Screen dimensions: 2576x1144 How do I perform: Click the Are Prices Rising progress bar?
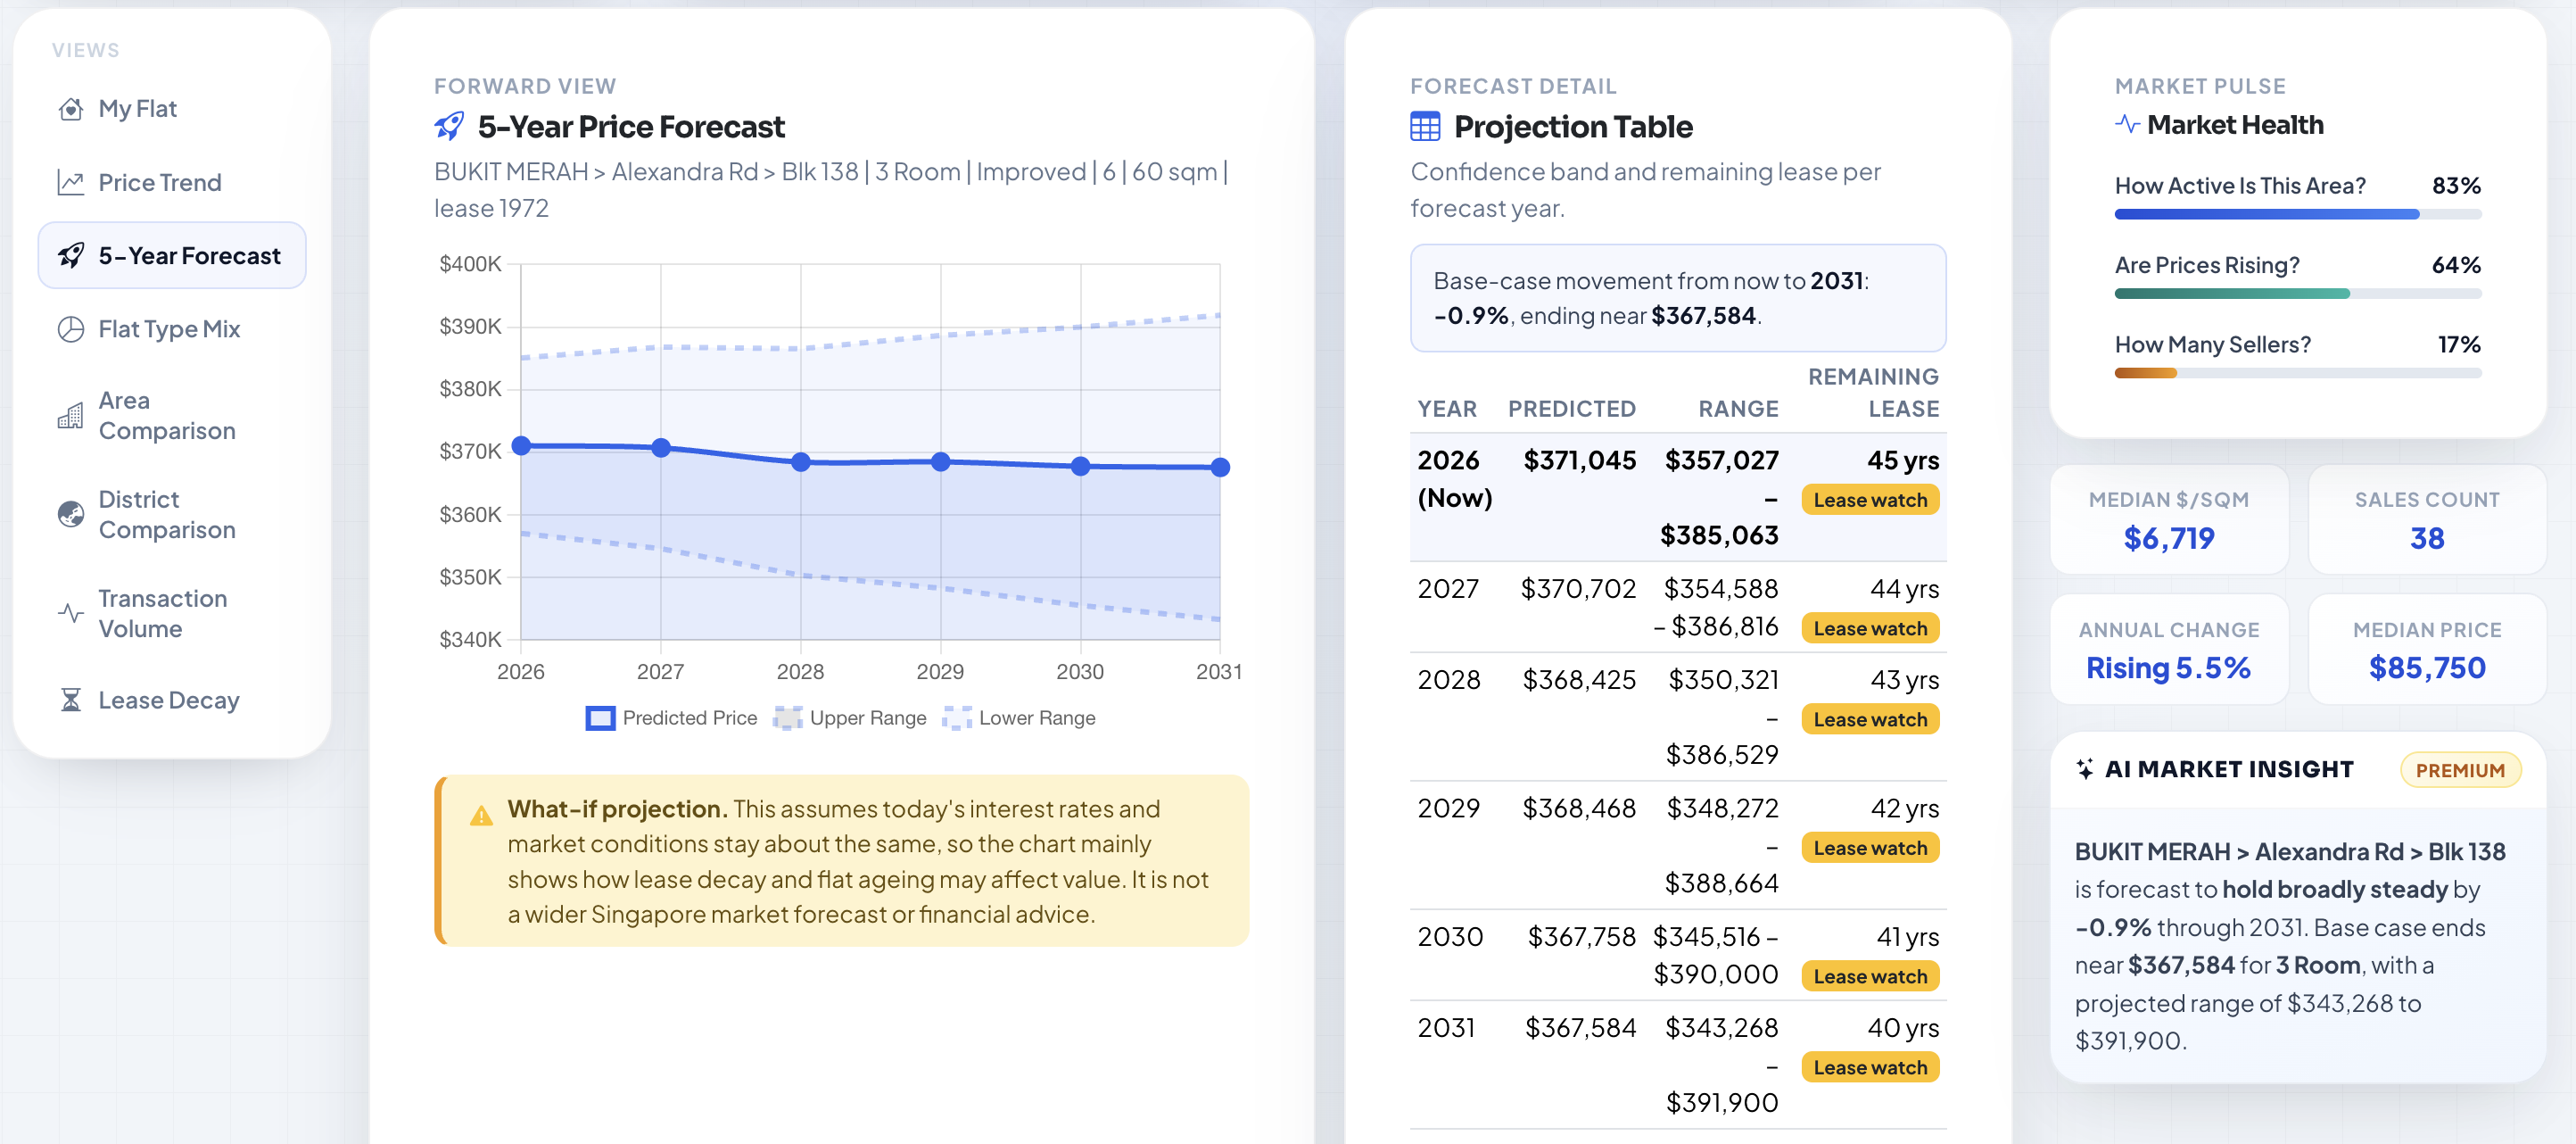(x=2297, y=294)
